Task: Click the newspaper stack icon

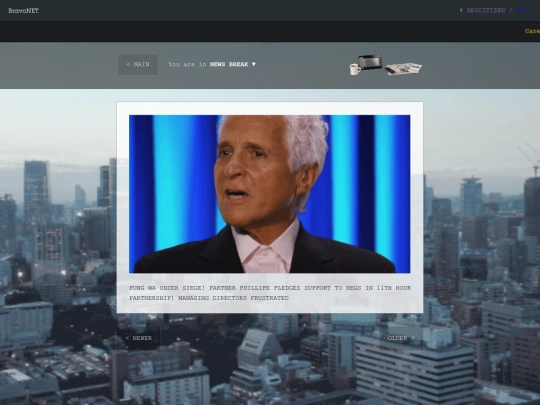Action: click(x=404, y=69)
